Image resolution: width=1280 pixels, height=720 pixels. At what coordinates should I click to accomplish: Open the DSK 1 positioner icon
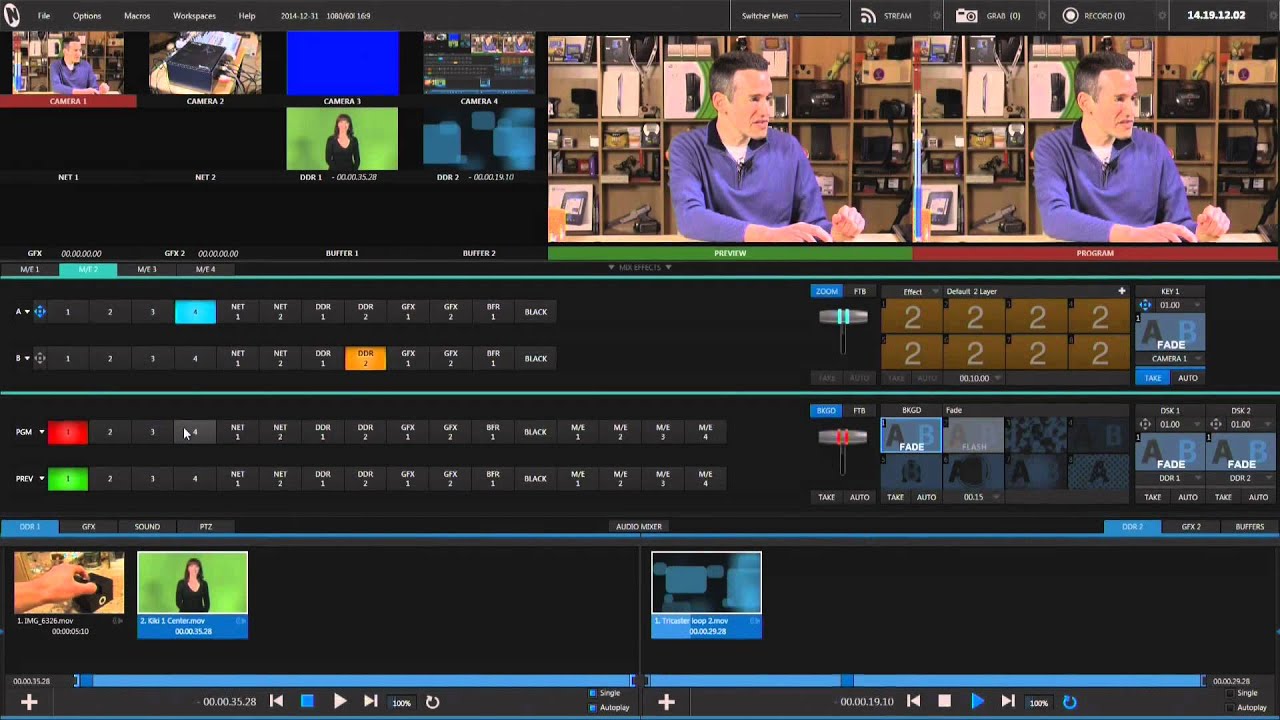pyautogui.click(x=1145, y=424)
